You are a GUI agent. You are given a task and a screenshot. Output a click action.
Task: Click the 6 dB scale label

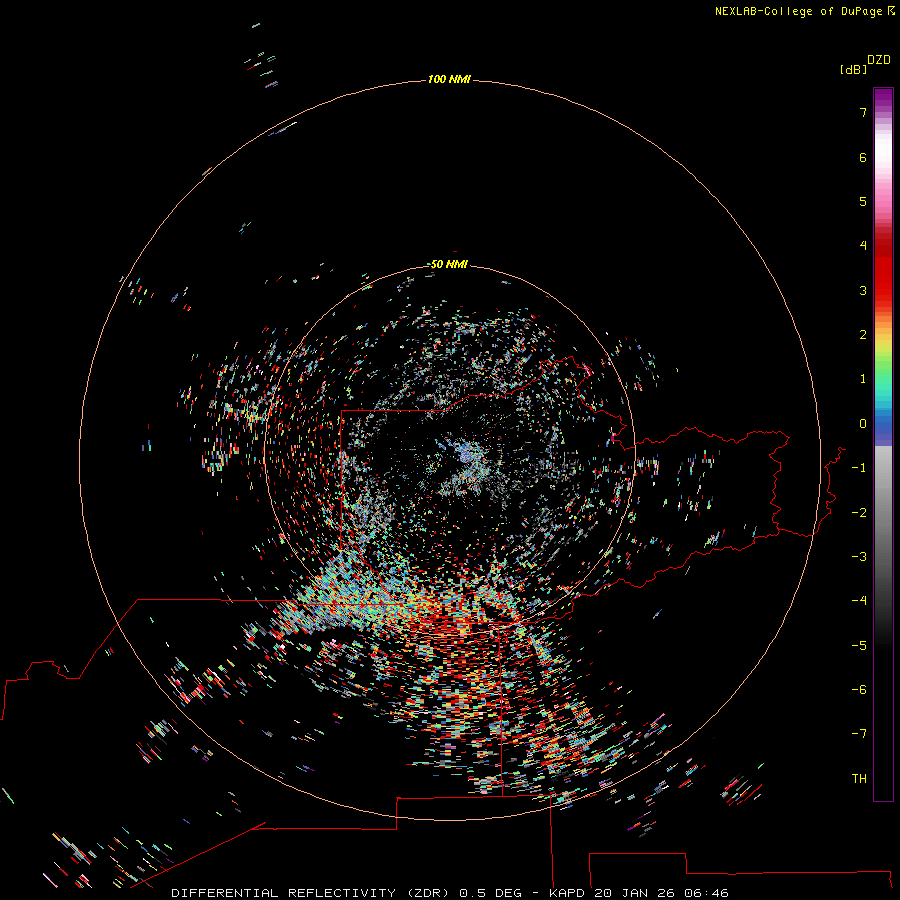[863, 157]
